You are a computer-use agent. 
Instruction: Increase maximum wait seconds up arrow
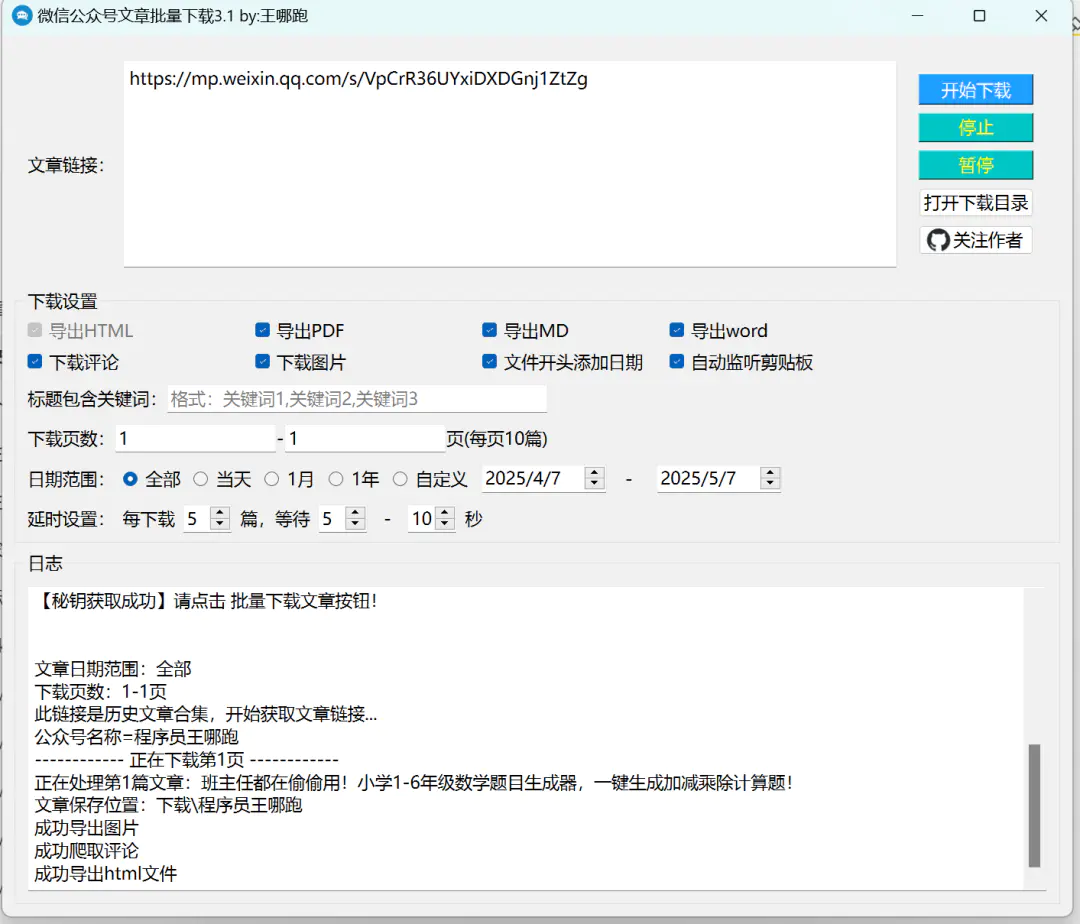coord(445,513)
